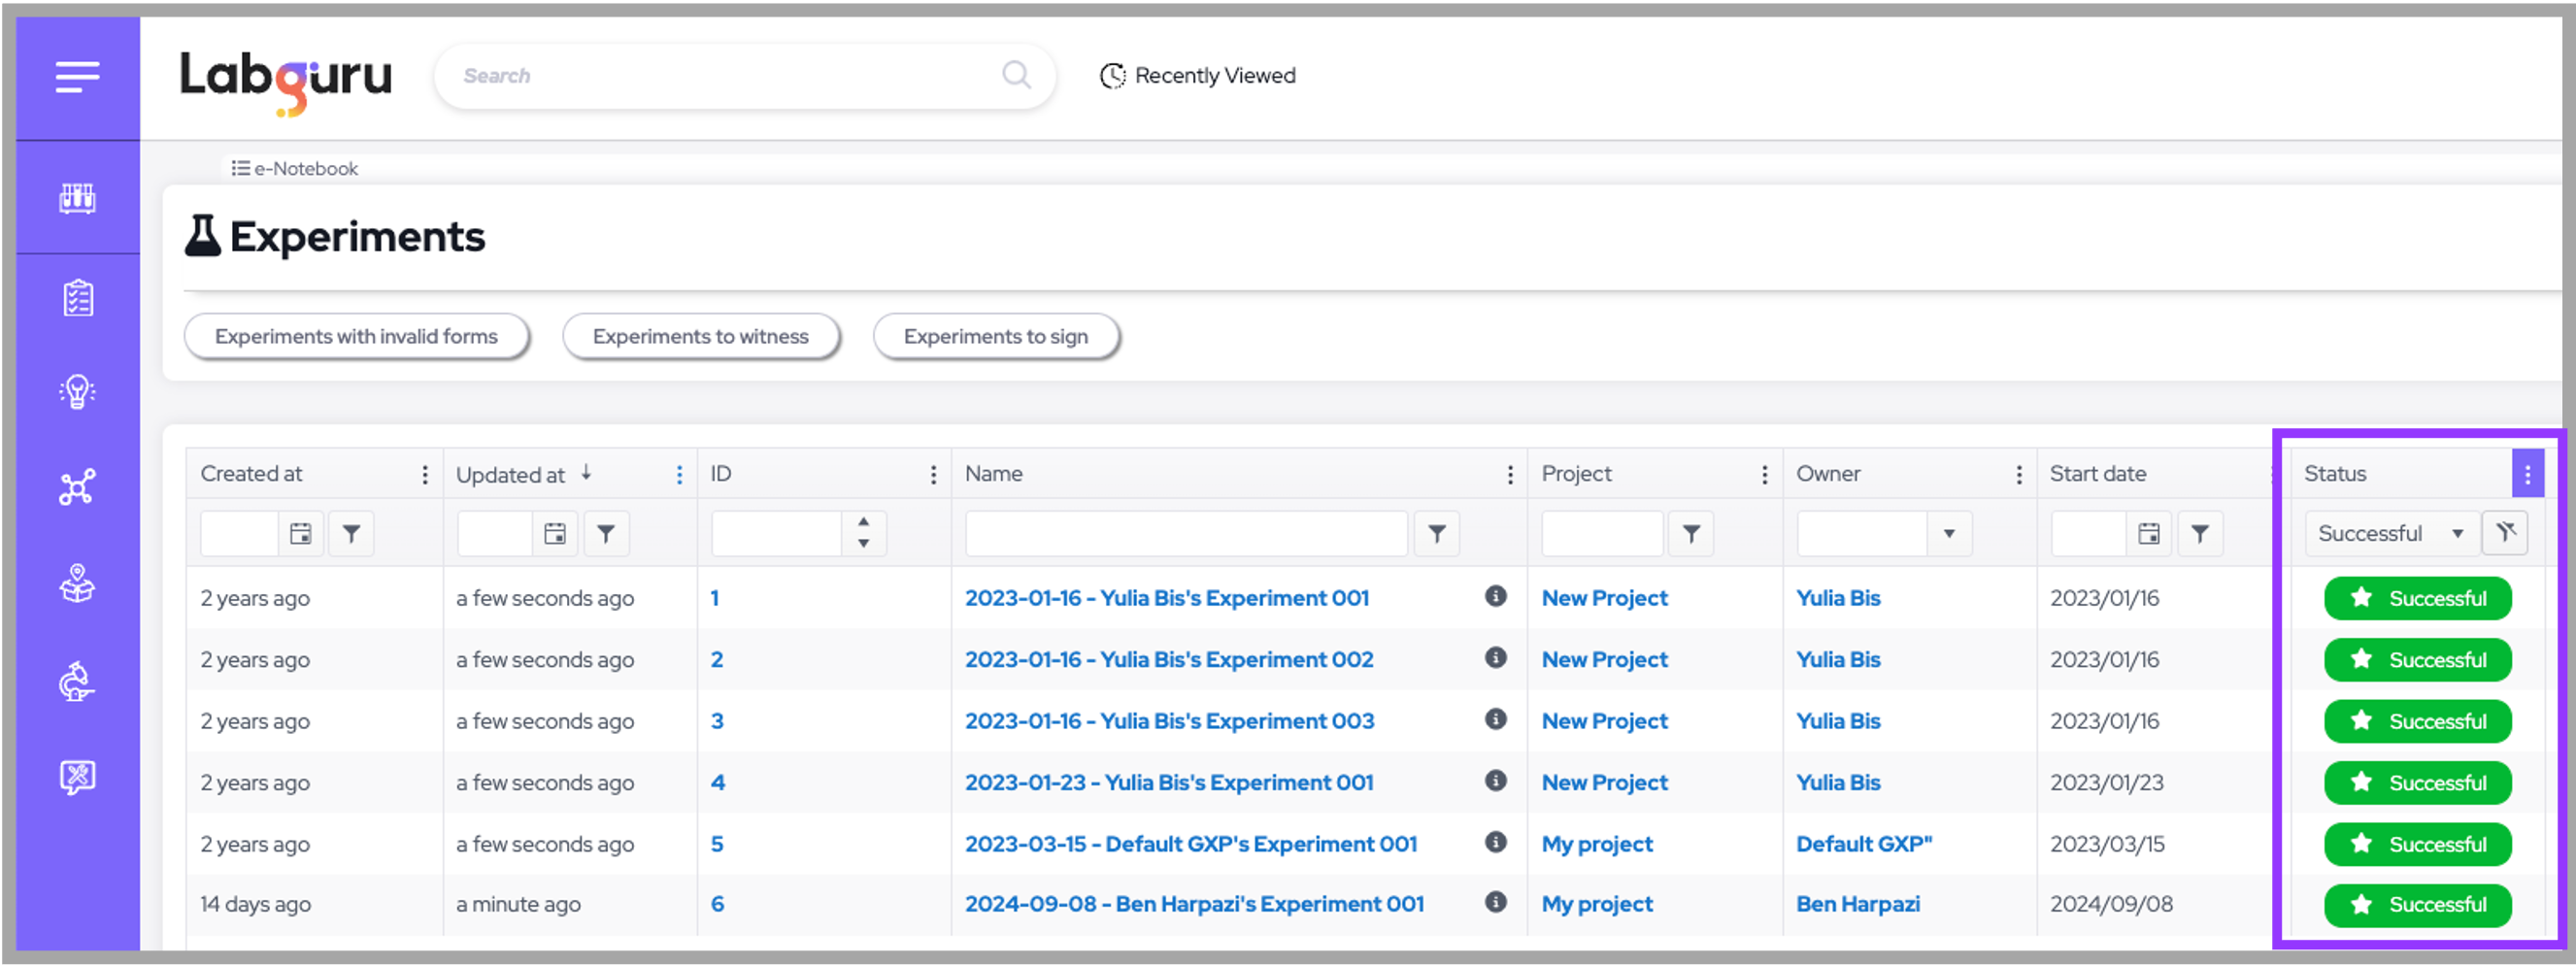Open the hamburger menu in the sidebar
The width and height of the screenshot is (2576, 965).
77,77
